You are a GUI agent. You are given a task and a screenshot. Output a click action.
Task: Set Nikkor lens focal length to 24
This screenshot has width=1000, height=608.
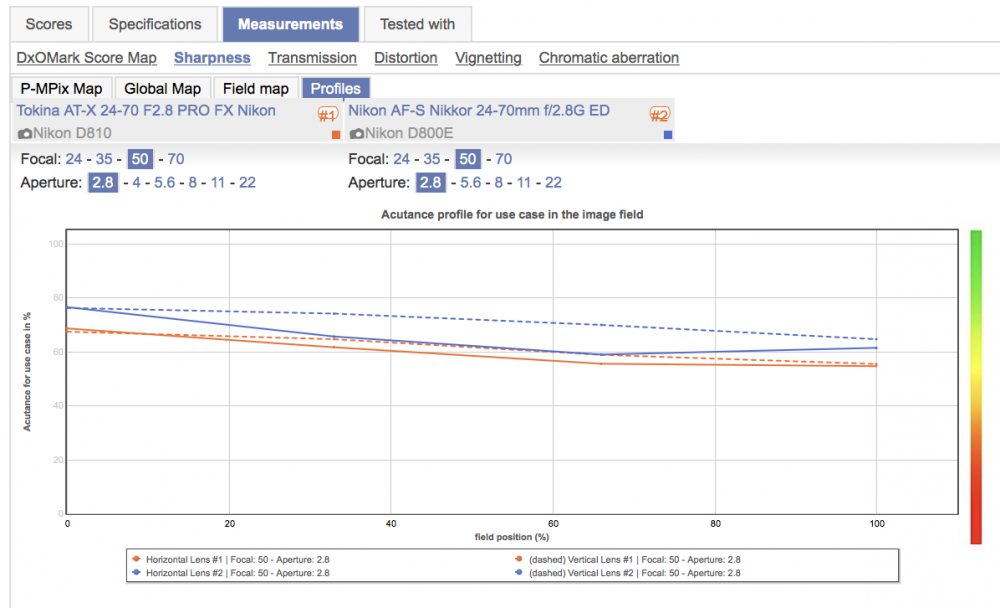pos(402,159)
